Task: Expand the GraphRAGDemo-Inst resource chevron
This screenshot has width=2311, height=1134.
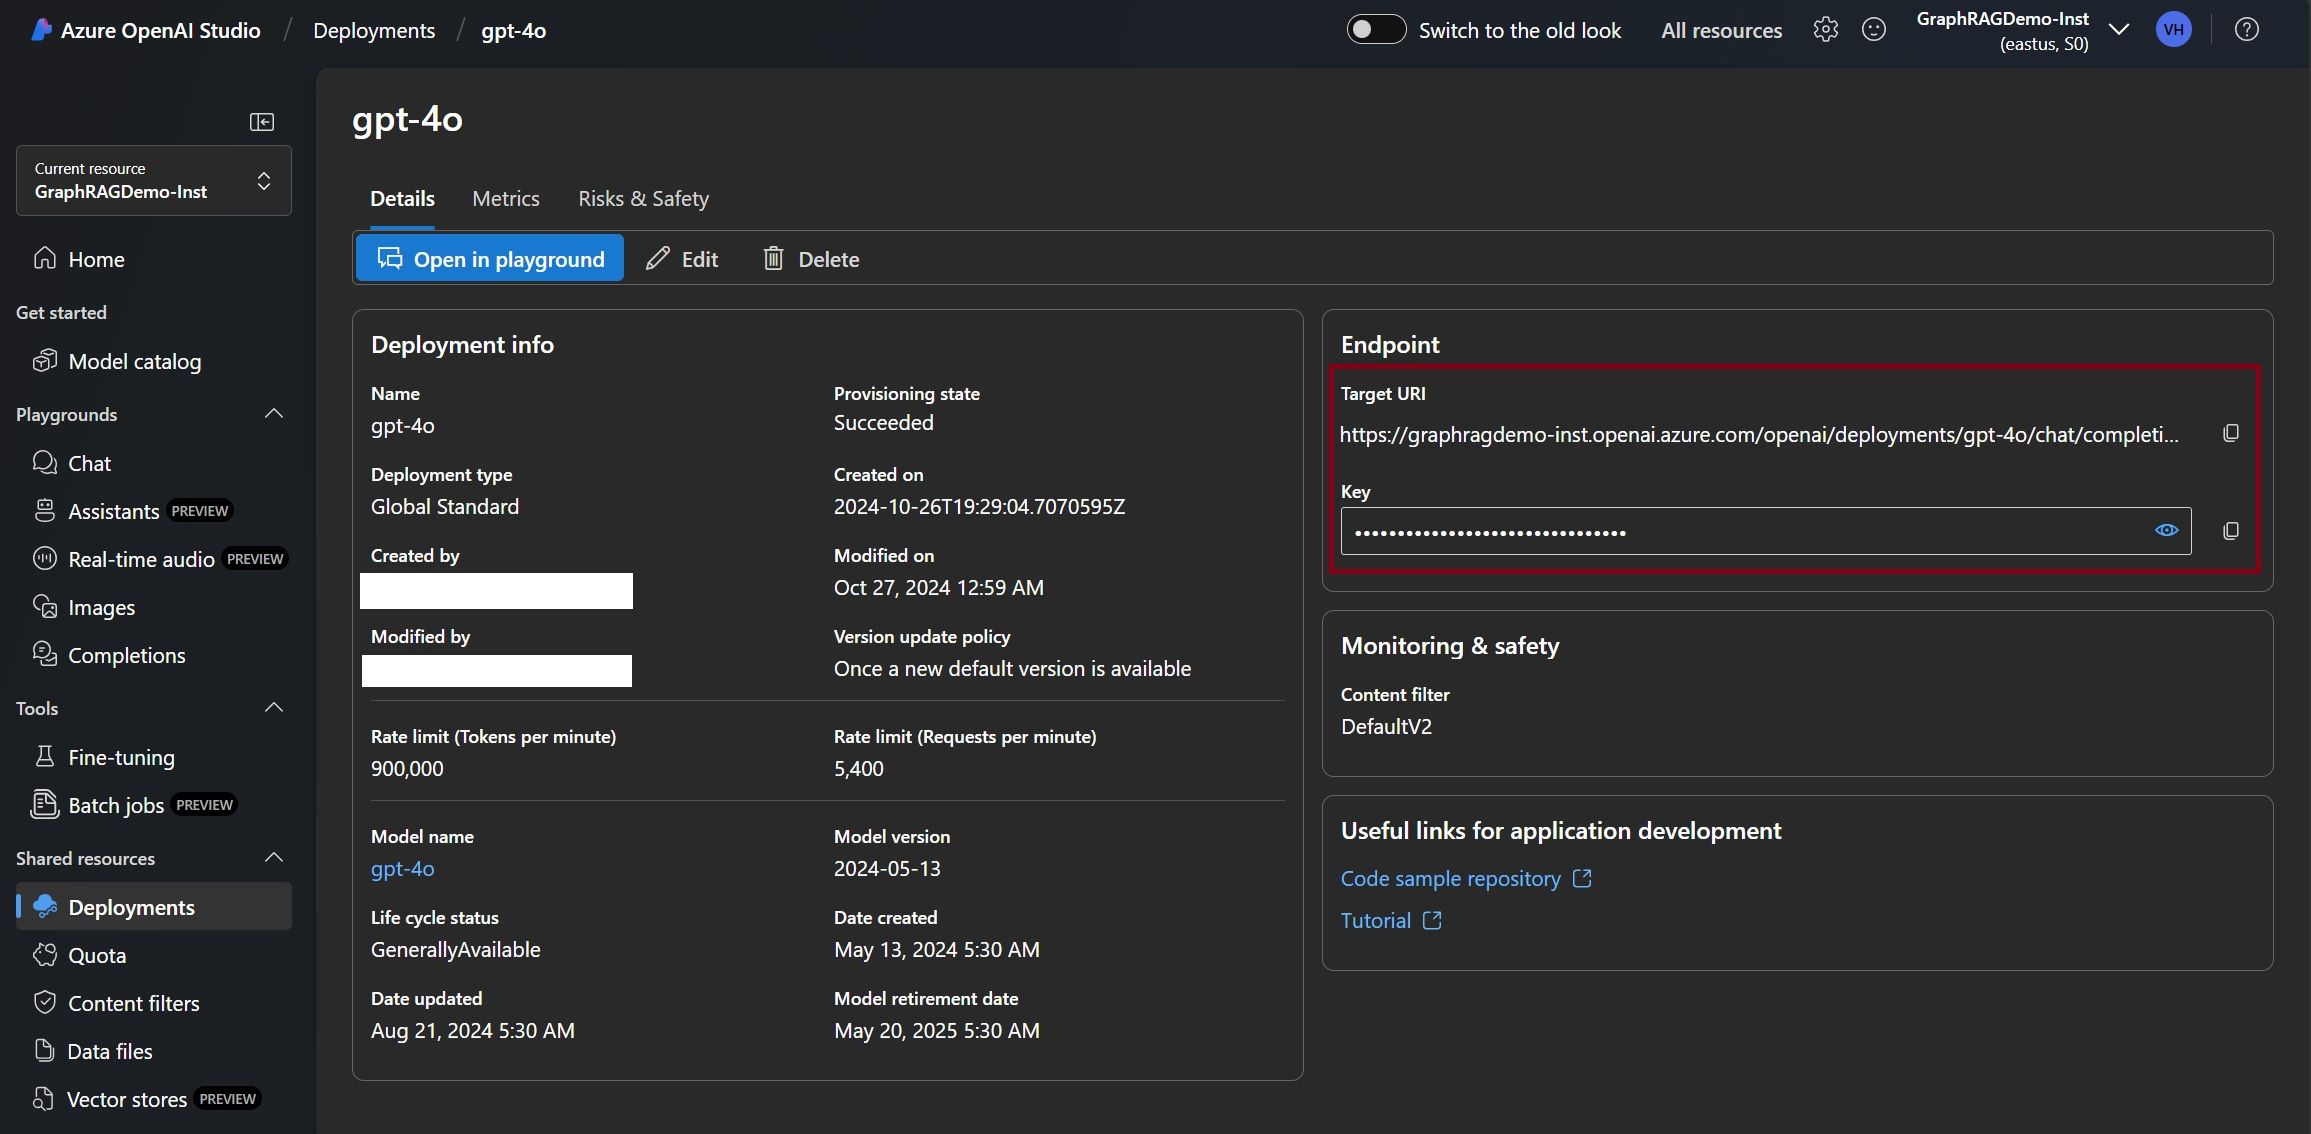Action: [x=2118, y=30]
